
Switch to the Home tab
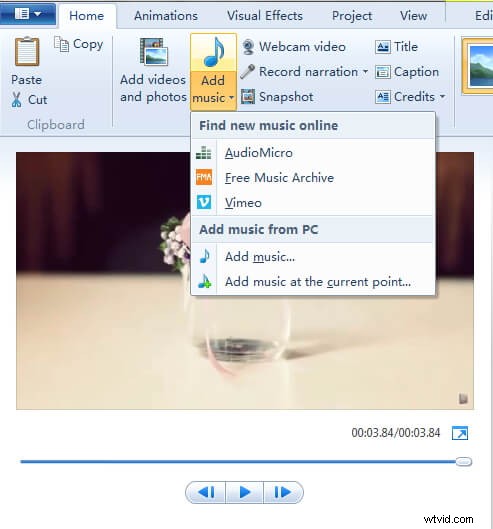pyautogui.click(x=86, y=16)
